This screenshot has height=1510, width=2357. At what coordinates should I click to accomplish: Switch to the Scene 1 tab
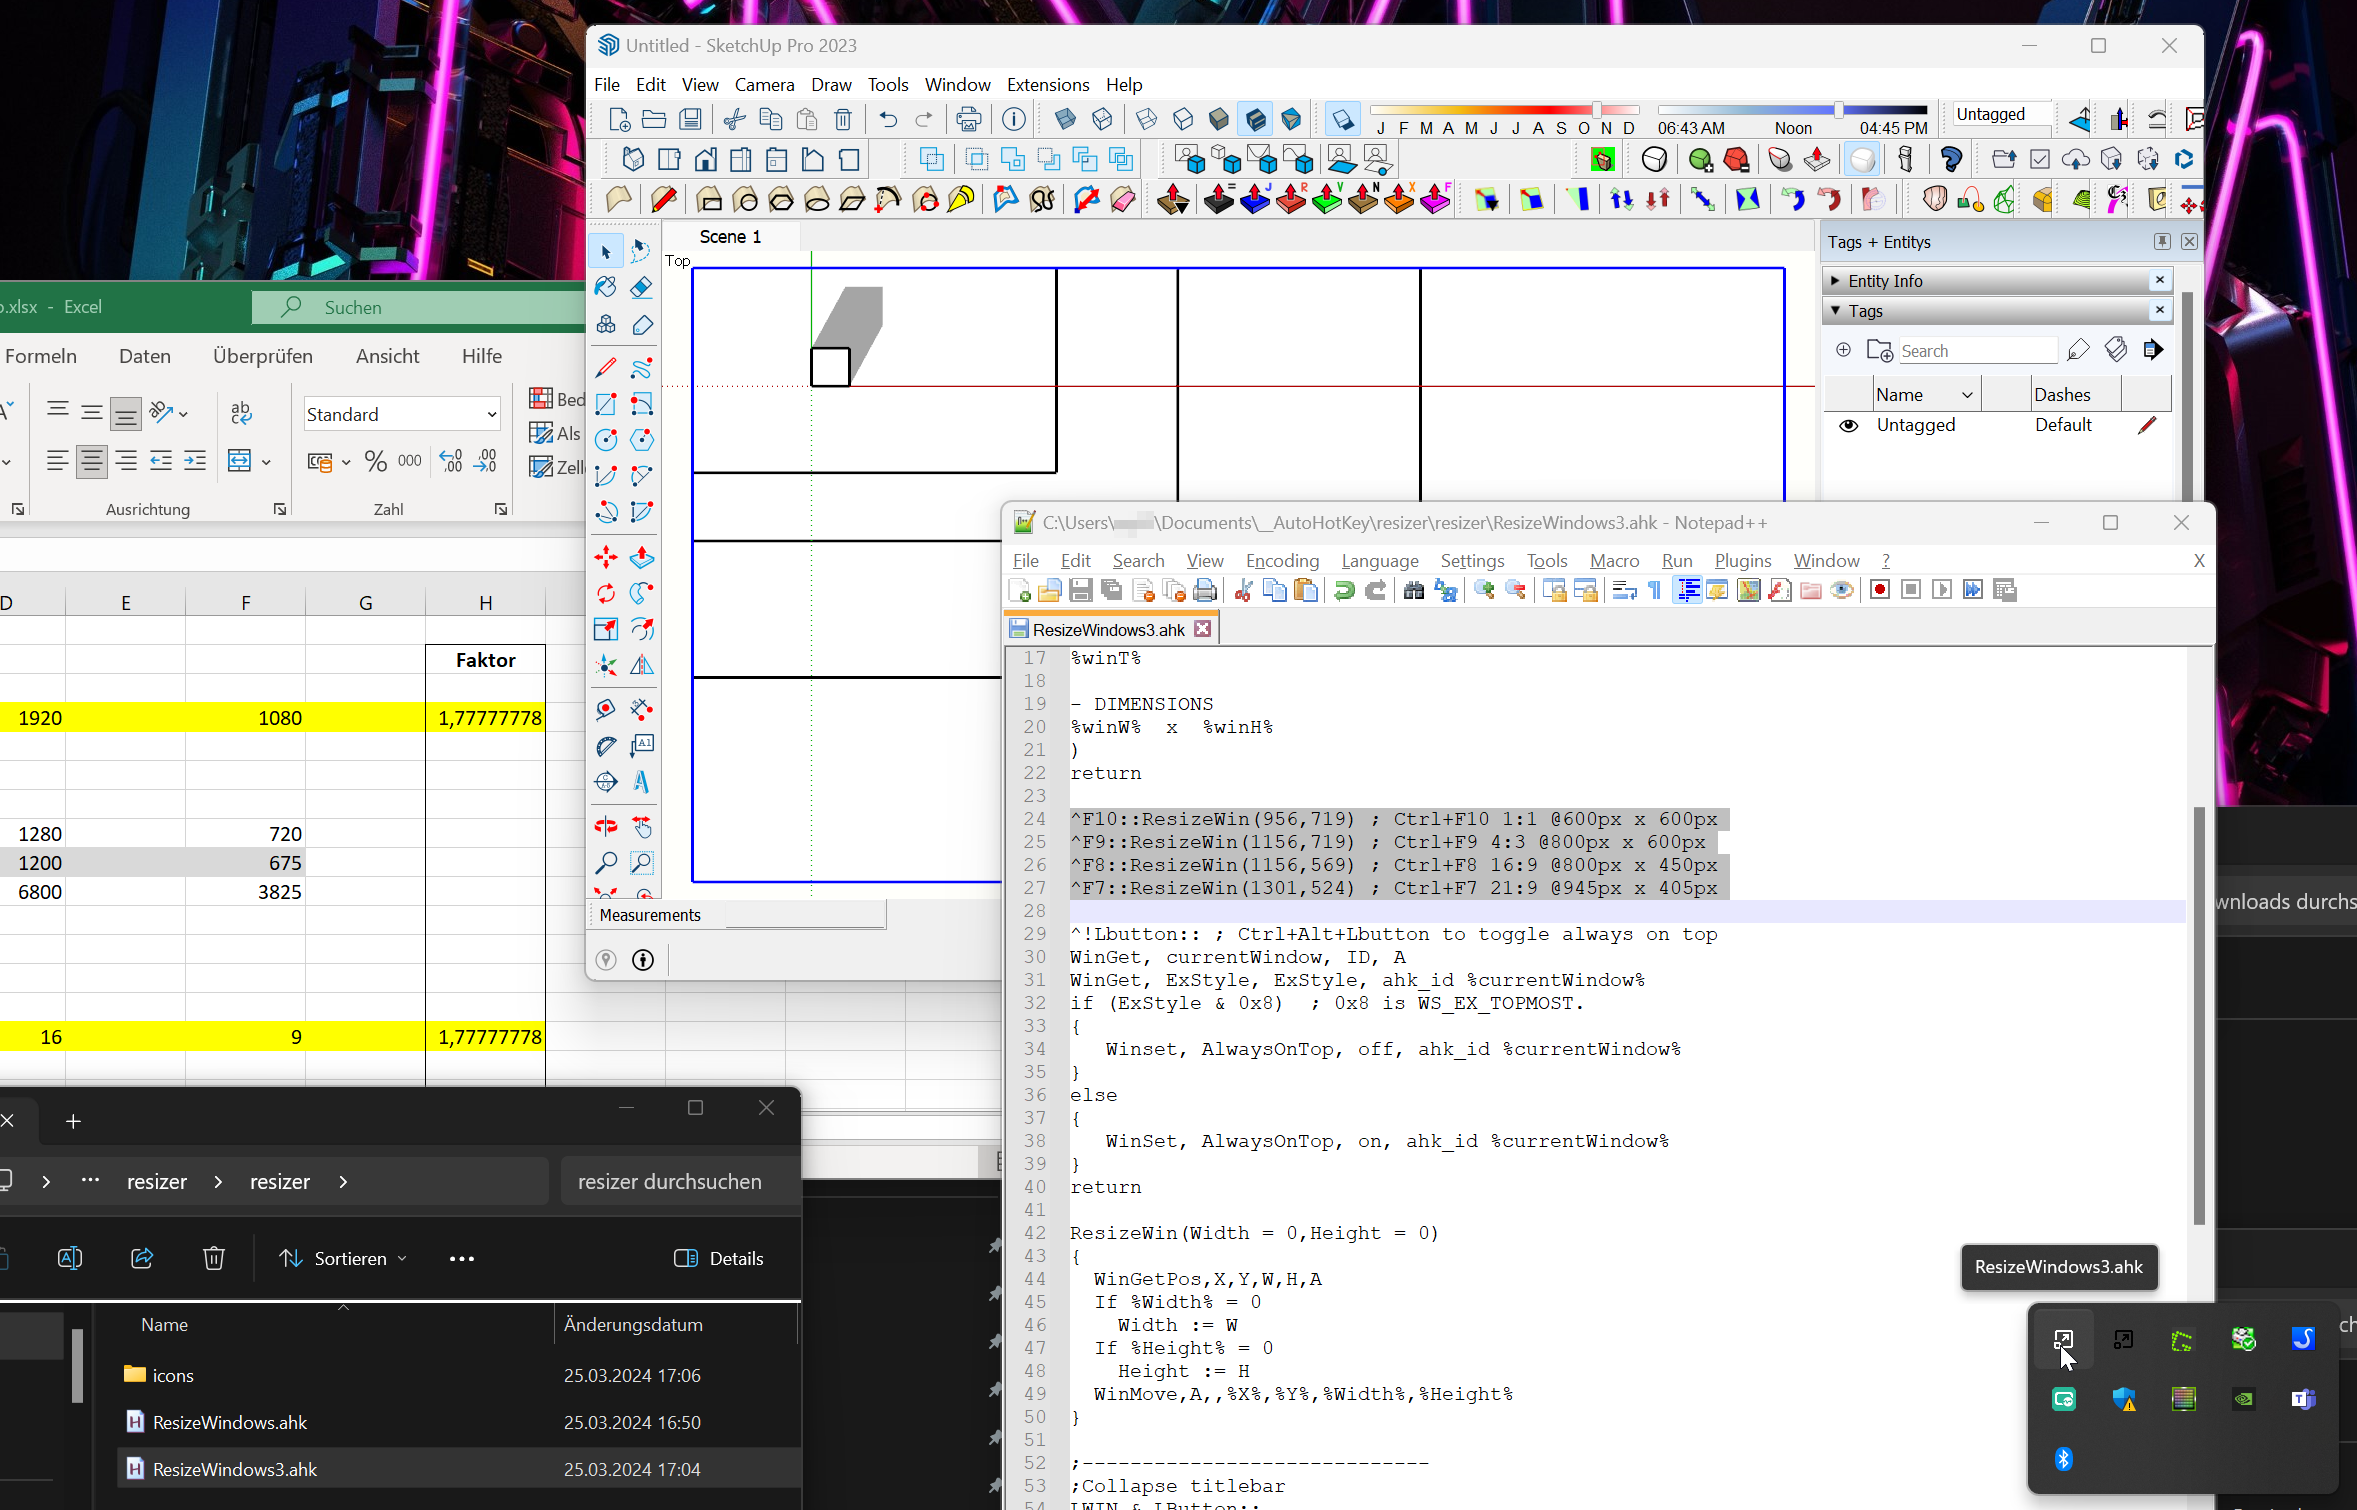tap(730, 237)
